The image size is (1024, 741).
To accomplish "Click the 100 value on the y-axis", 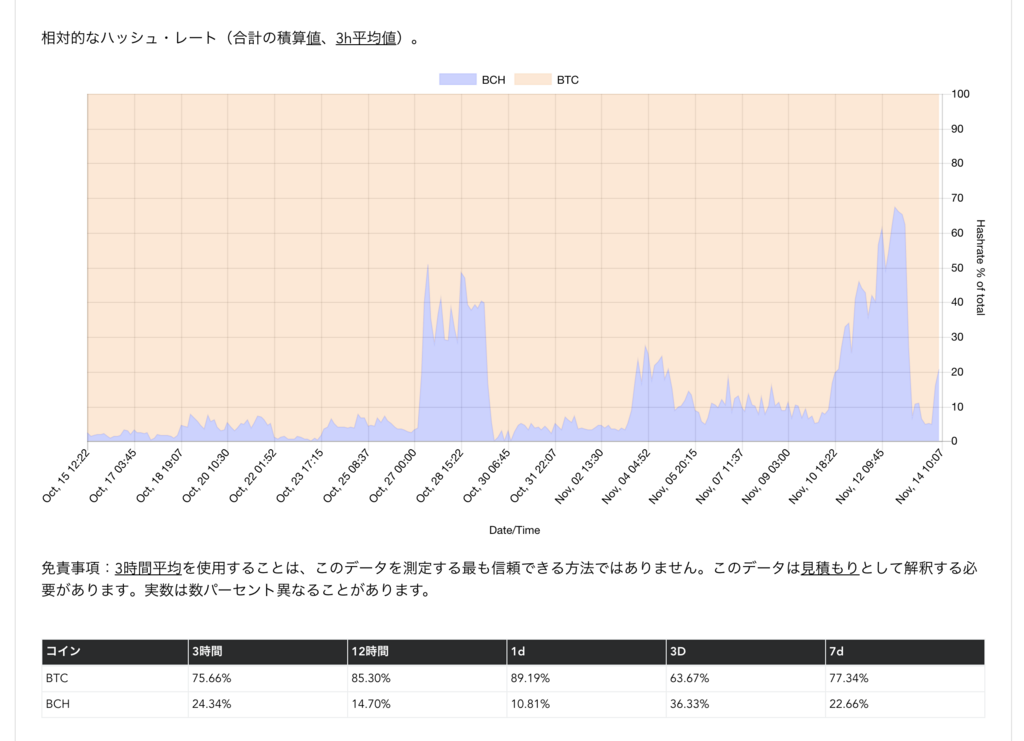I will pos(960,94).
